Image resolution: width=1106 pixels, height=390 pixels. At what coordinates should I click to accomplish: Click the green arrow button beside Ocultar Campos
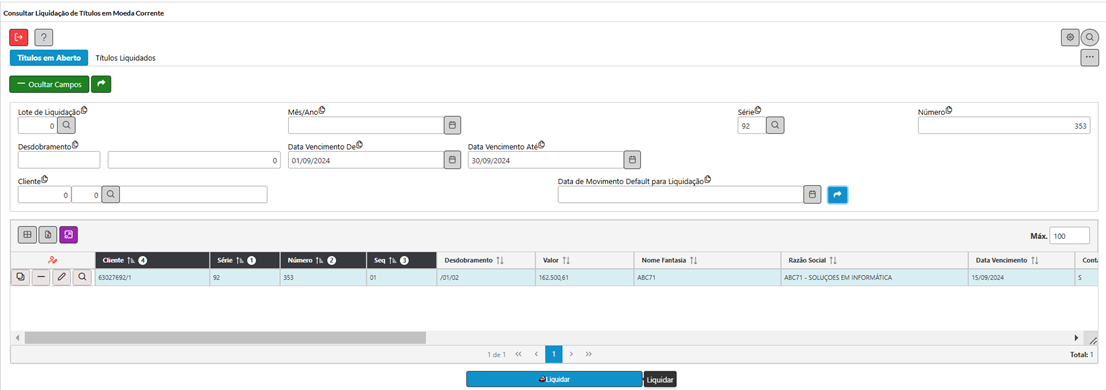(101, 84)
